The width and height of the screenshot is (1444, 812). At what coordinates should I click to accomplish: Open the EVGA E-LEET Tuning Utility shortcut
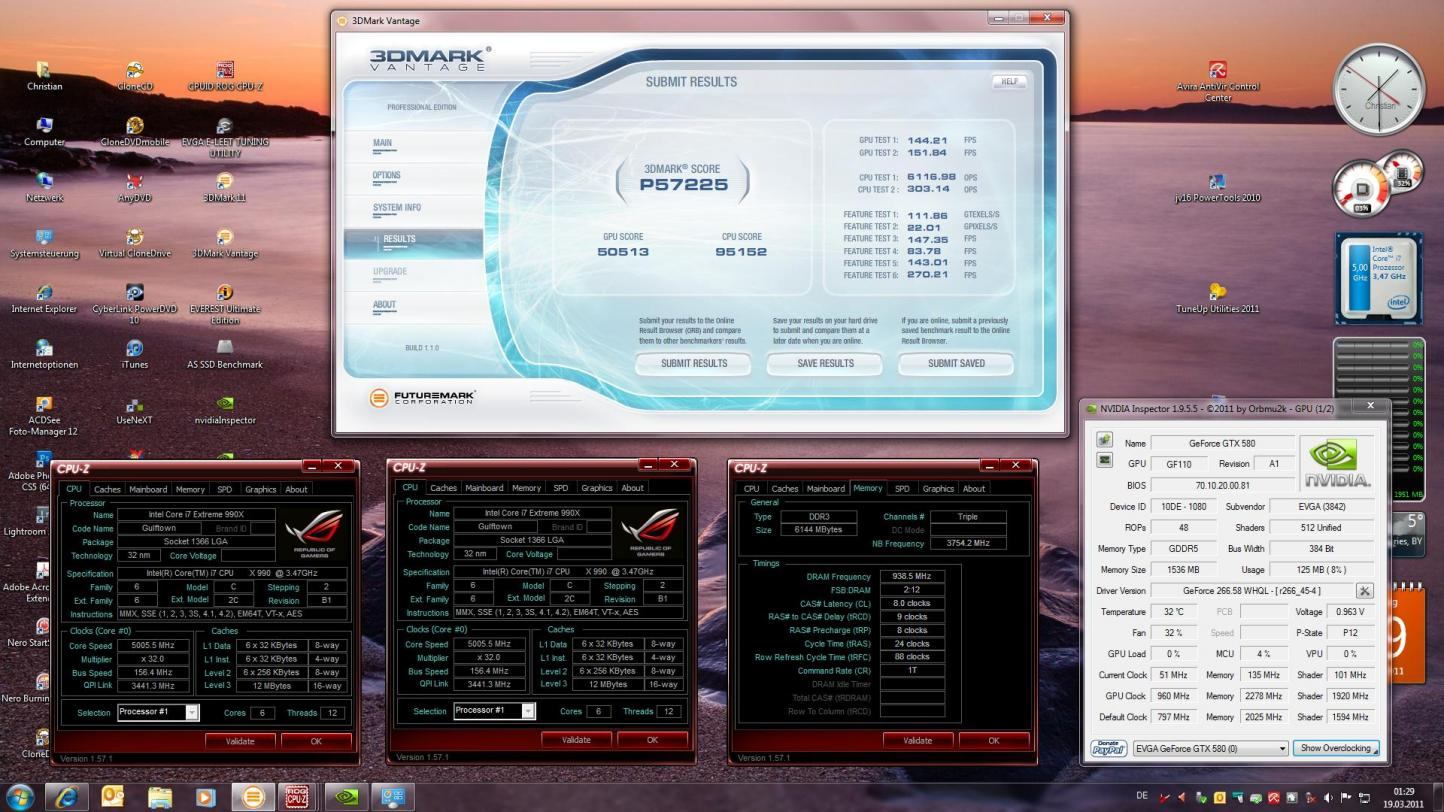tap(225, 138)
